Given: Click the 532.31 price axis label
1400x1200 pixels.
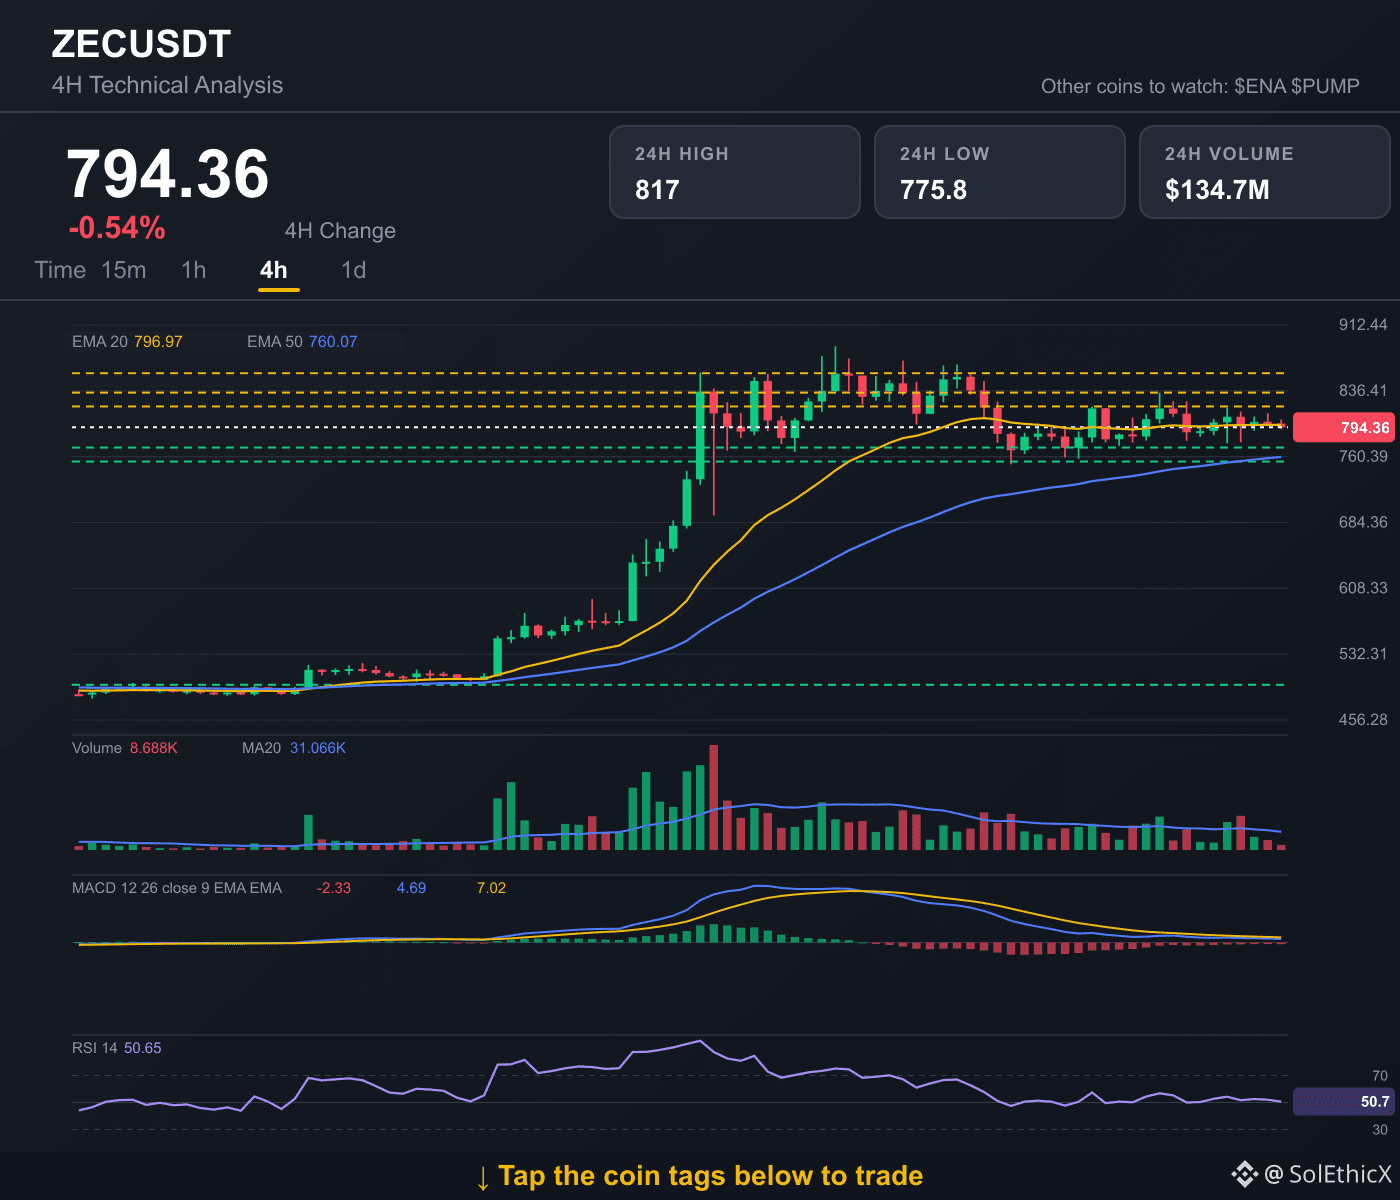Looking at the screenshot, I should point(1363,654).
